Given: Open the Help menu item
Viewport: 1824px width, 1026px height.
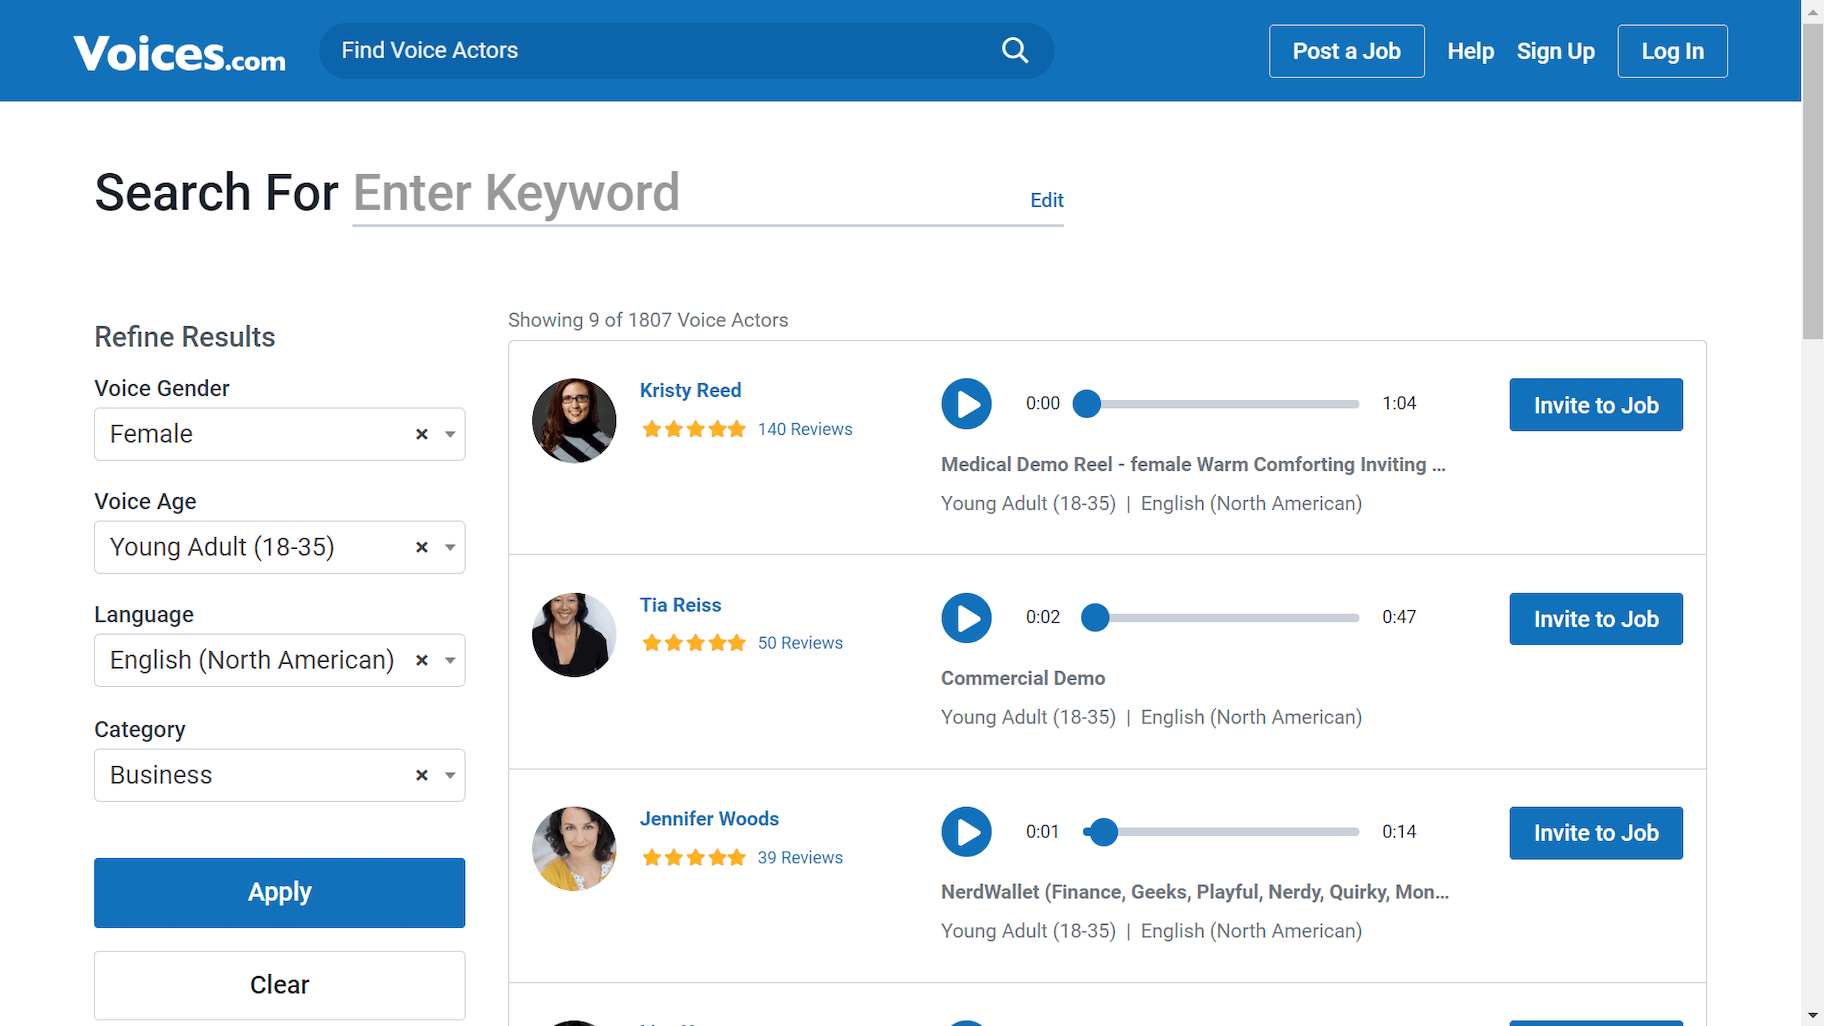Looking at the screenshot, I should point(1470,51).
